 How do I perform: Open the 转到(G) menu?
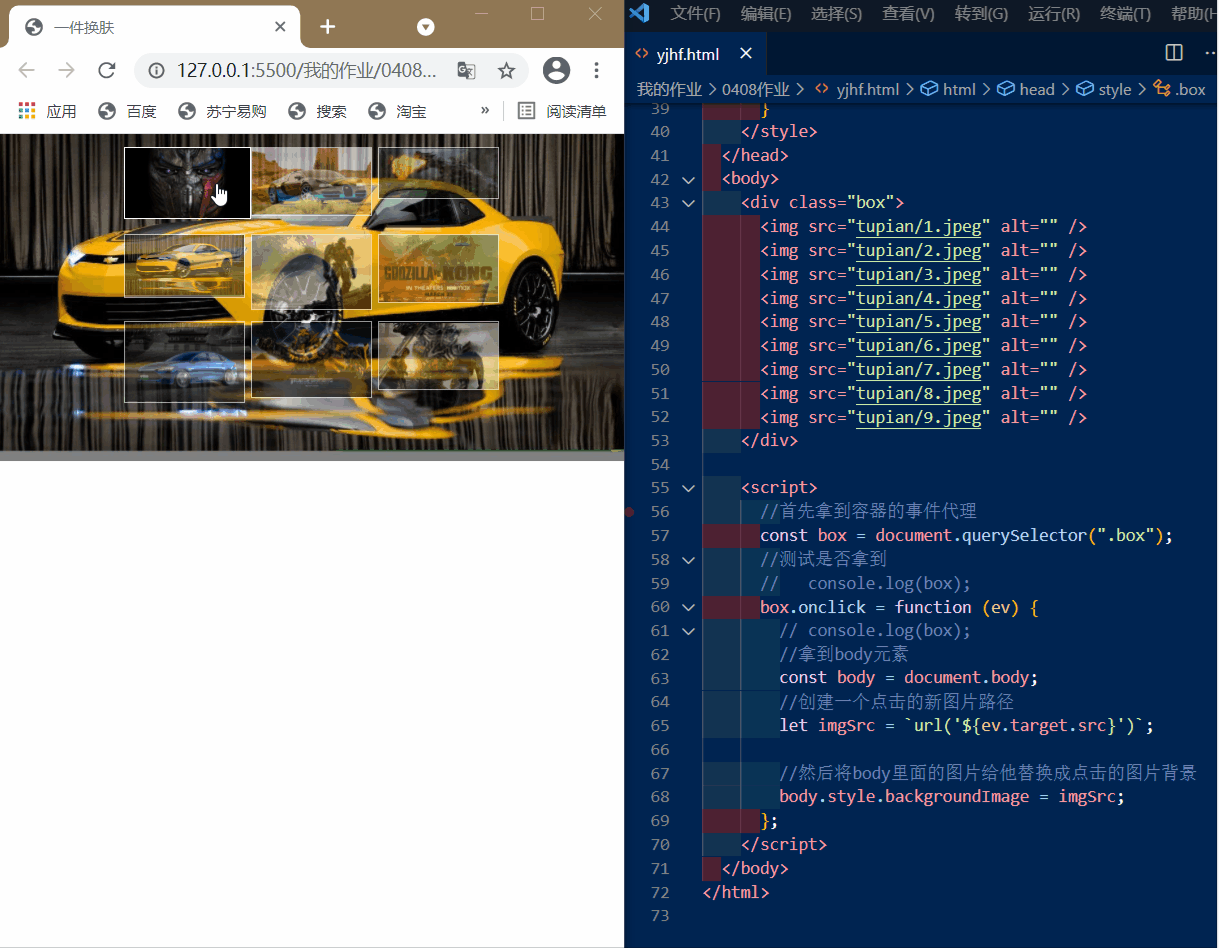[x=981, y=13]
